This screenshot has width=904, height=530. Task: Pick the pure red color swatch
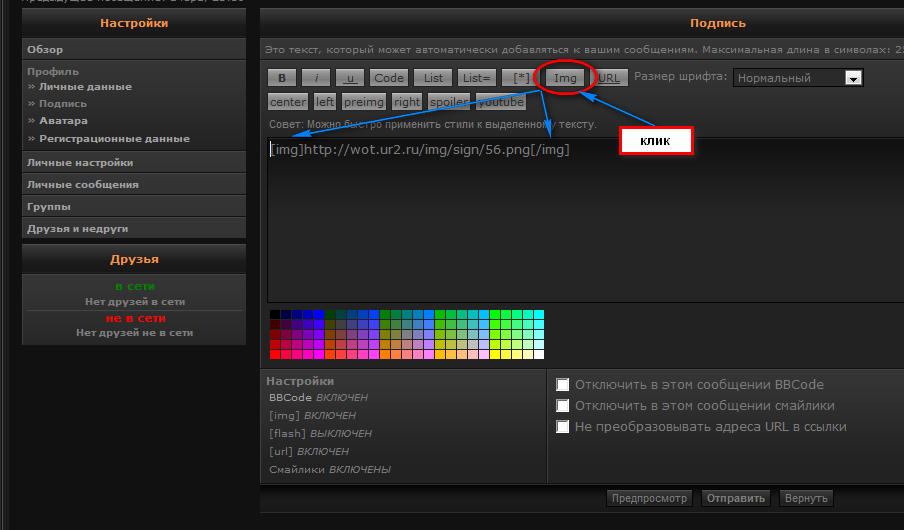tap(275, 354)
